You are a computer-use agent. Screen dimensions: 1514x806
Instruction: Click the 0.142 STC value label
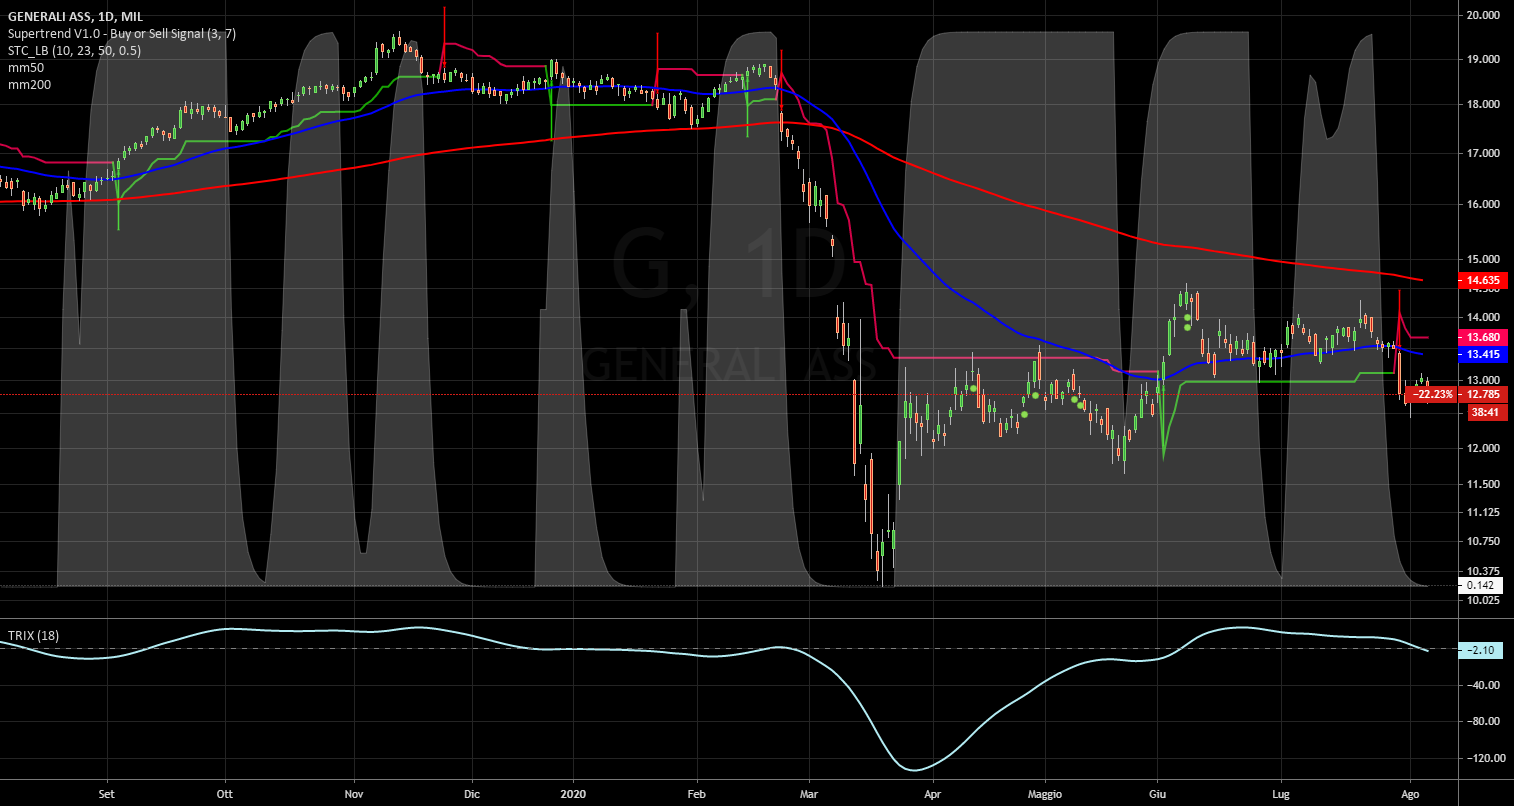[x=1481, y=585]
